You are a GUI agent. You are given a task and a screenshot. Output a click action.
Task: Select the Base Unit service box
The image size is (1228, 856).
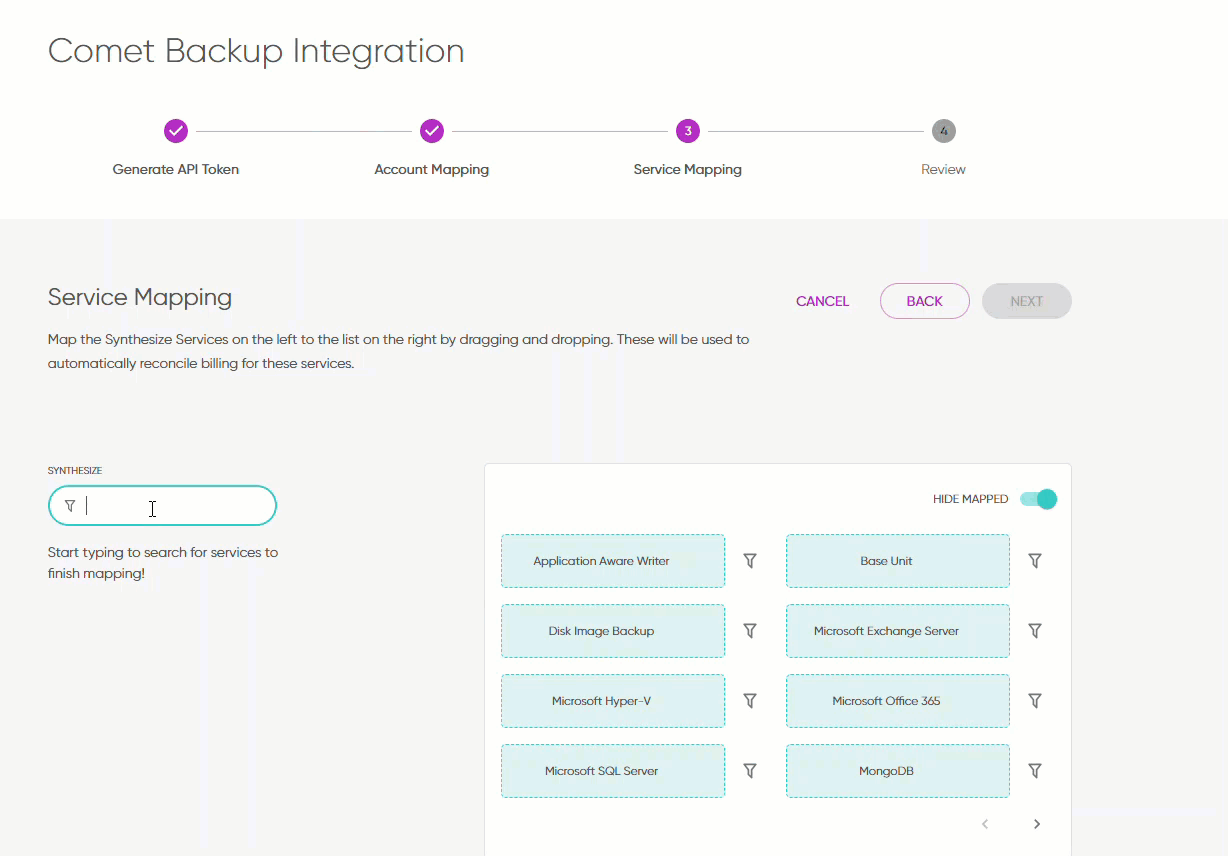[x=898, y=561]
